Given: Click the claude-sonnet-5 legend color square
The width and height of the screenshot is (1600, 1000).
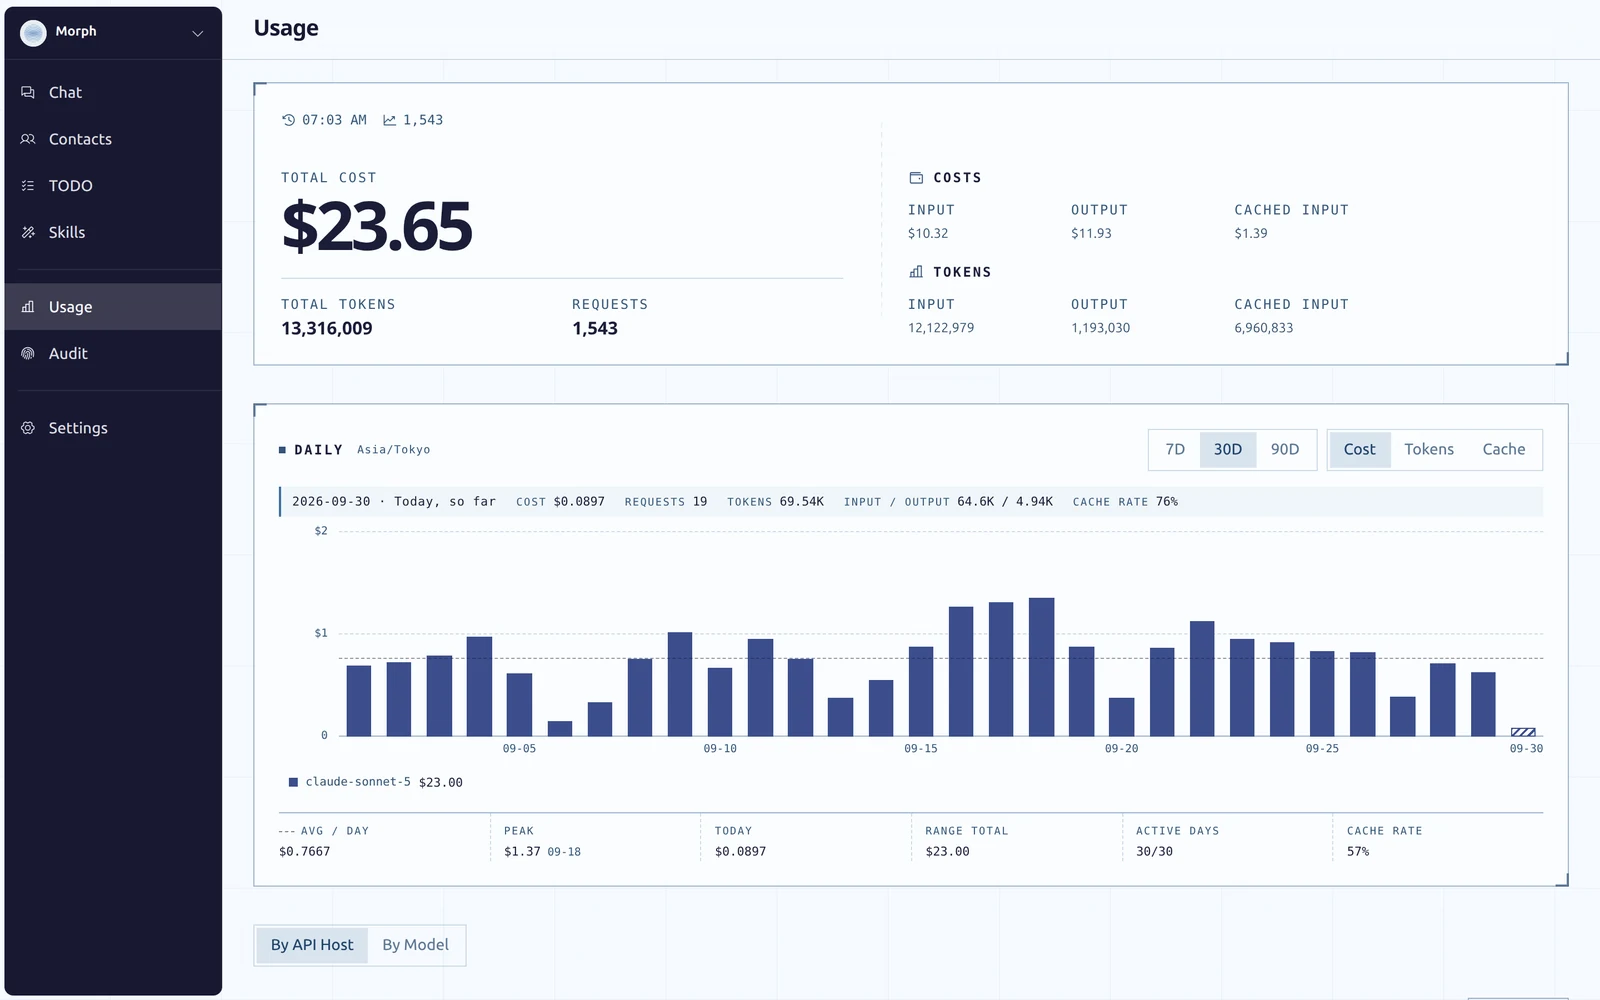Looking at the screenshot, I should [293, 782].
